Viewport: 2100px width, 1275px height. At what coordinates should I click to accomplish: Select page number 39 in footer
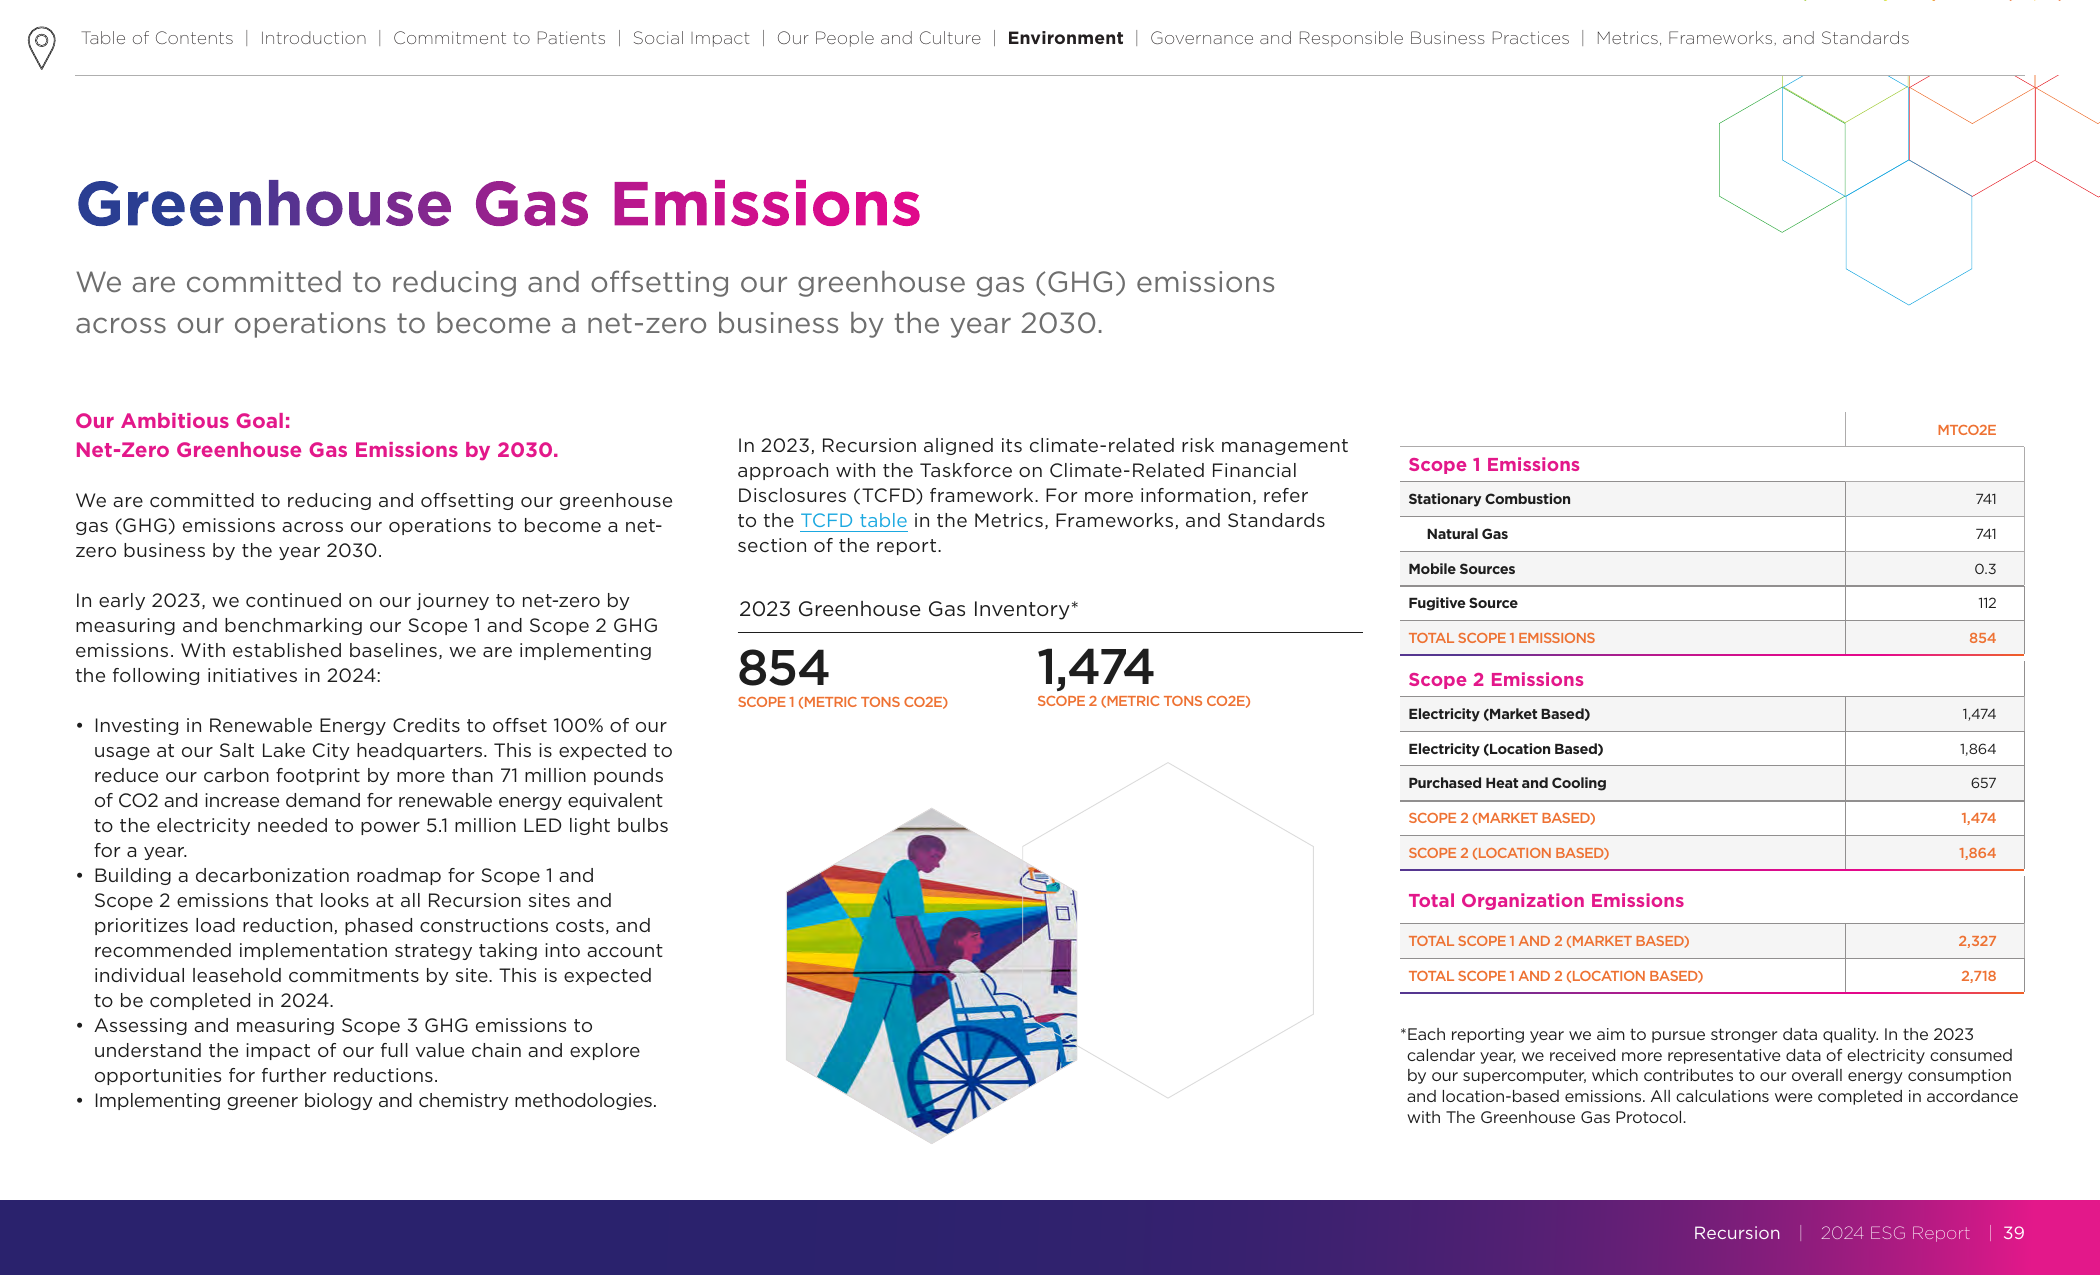[x=2013, y=1233]
